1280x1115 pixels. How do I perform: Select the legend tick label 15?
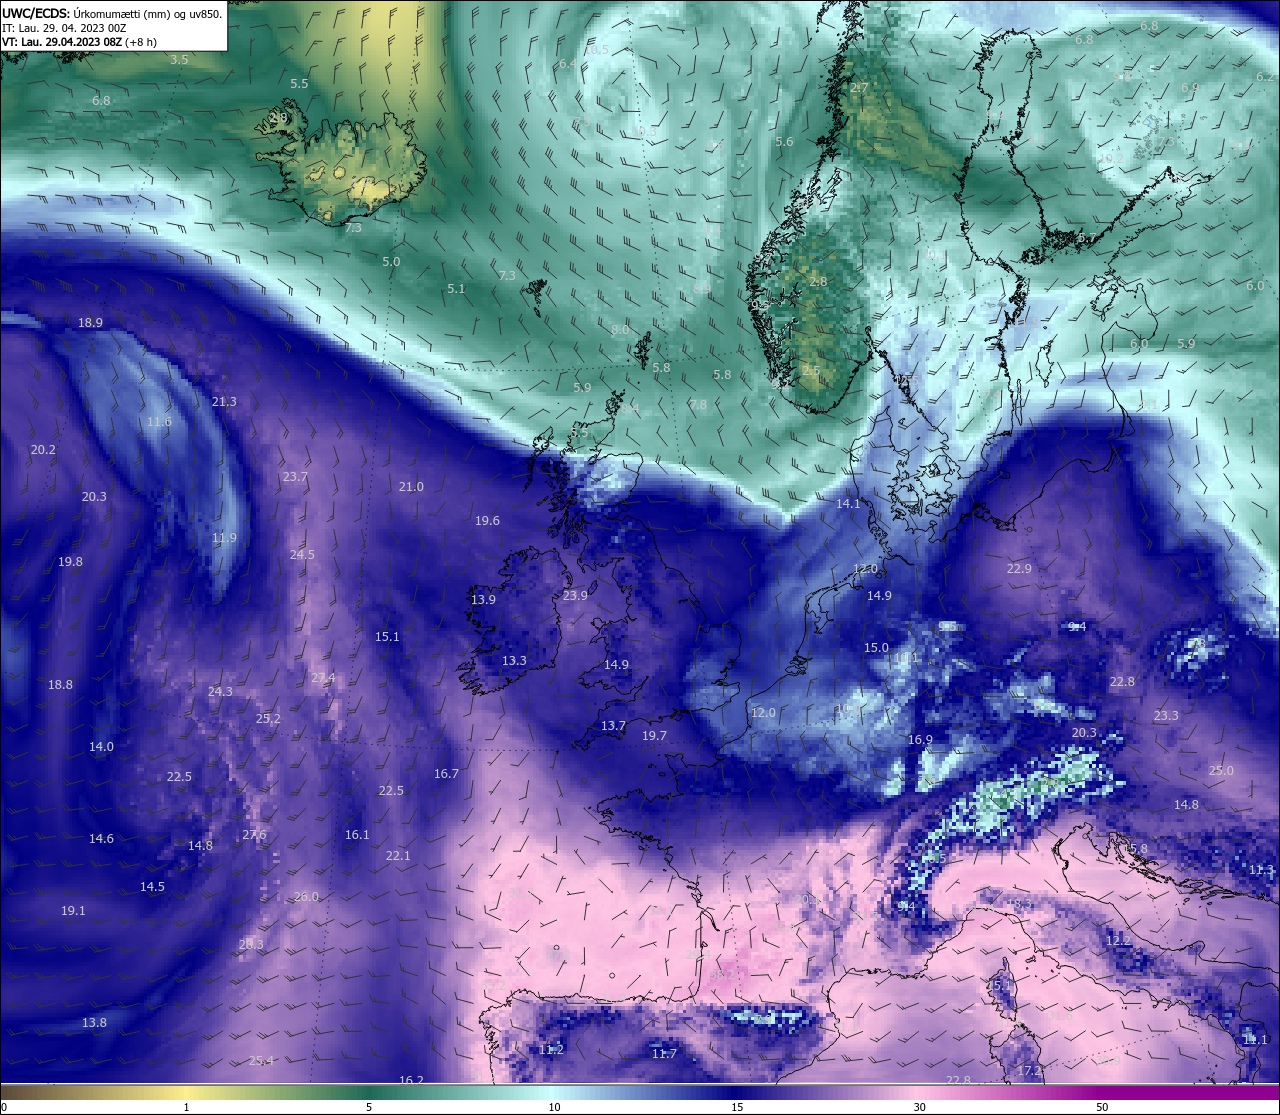tap(737, 1107)
